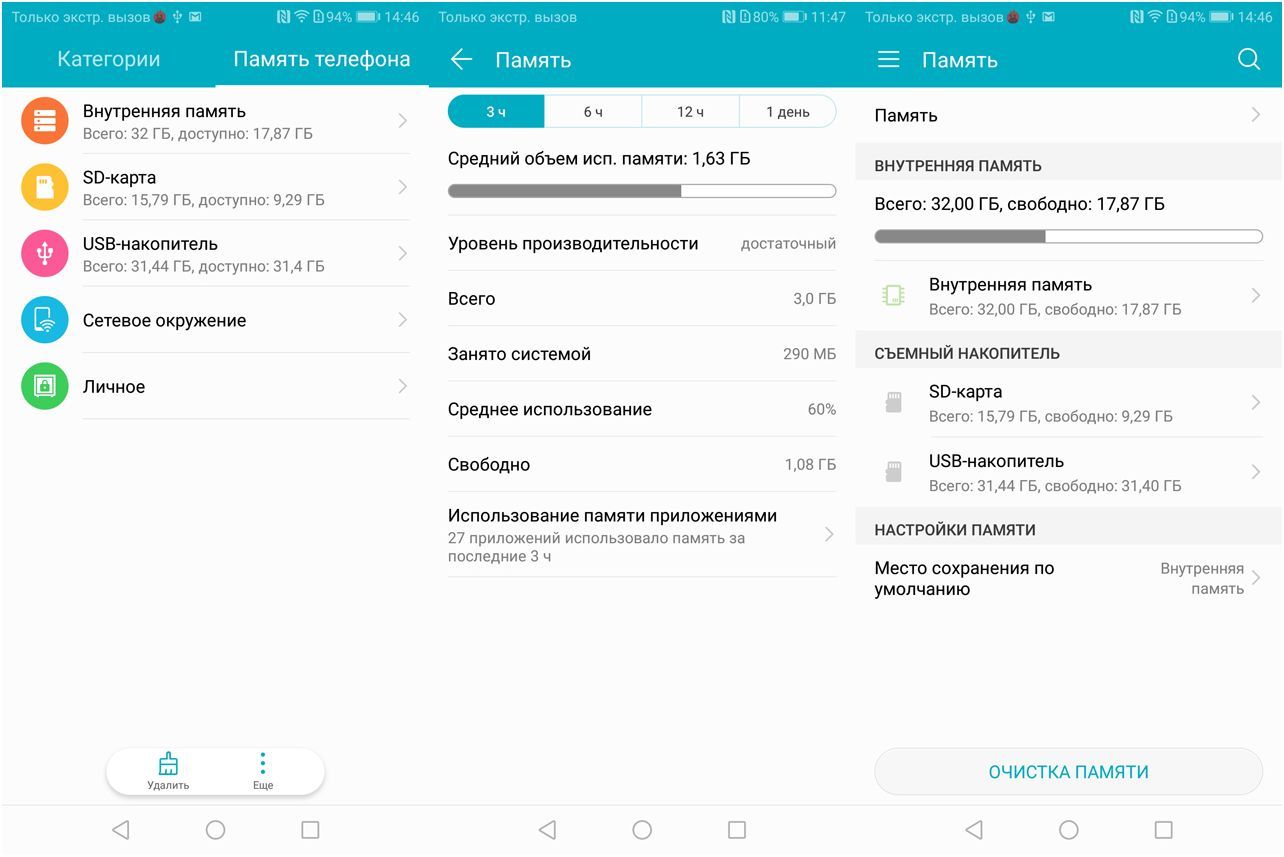The height and width of the screenshot is (857, 1284).
Task: Switch to the 12 ч interval
Action: point(690,111)
